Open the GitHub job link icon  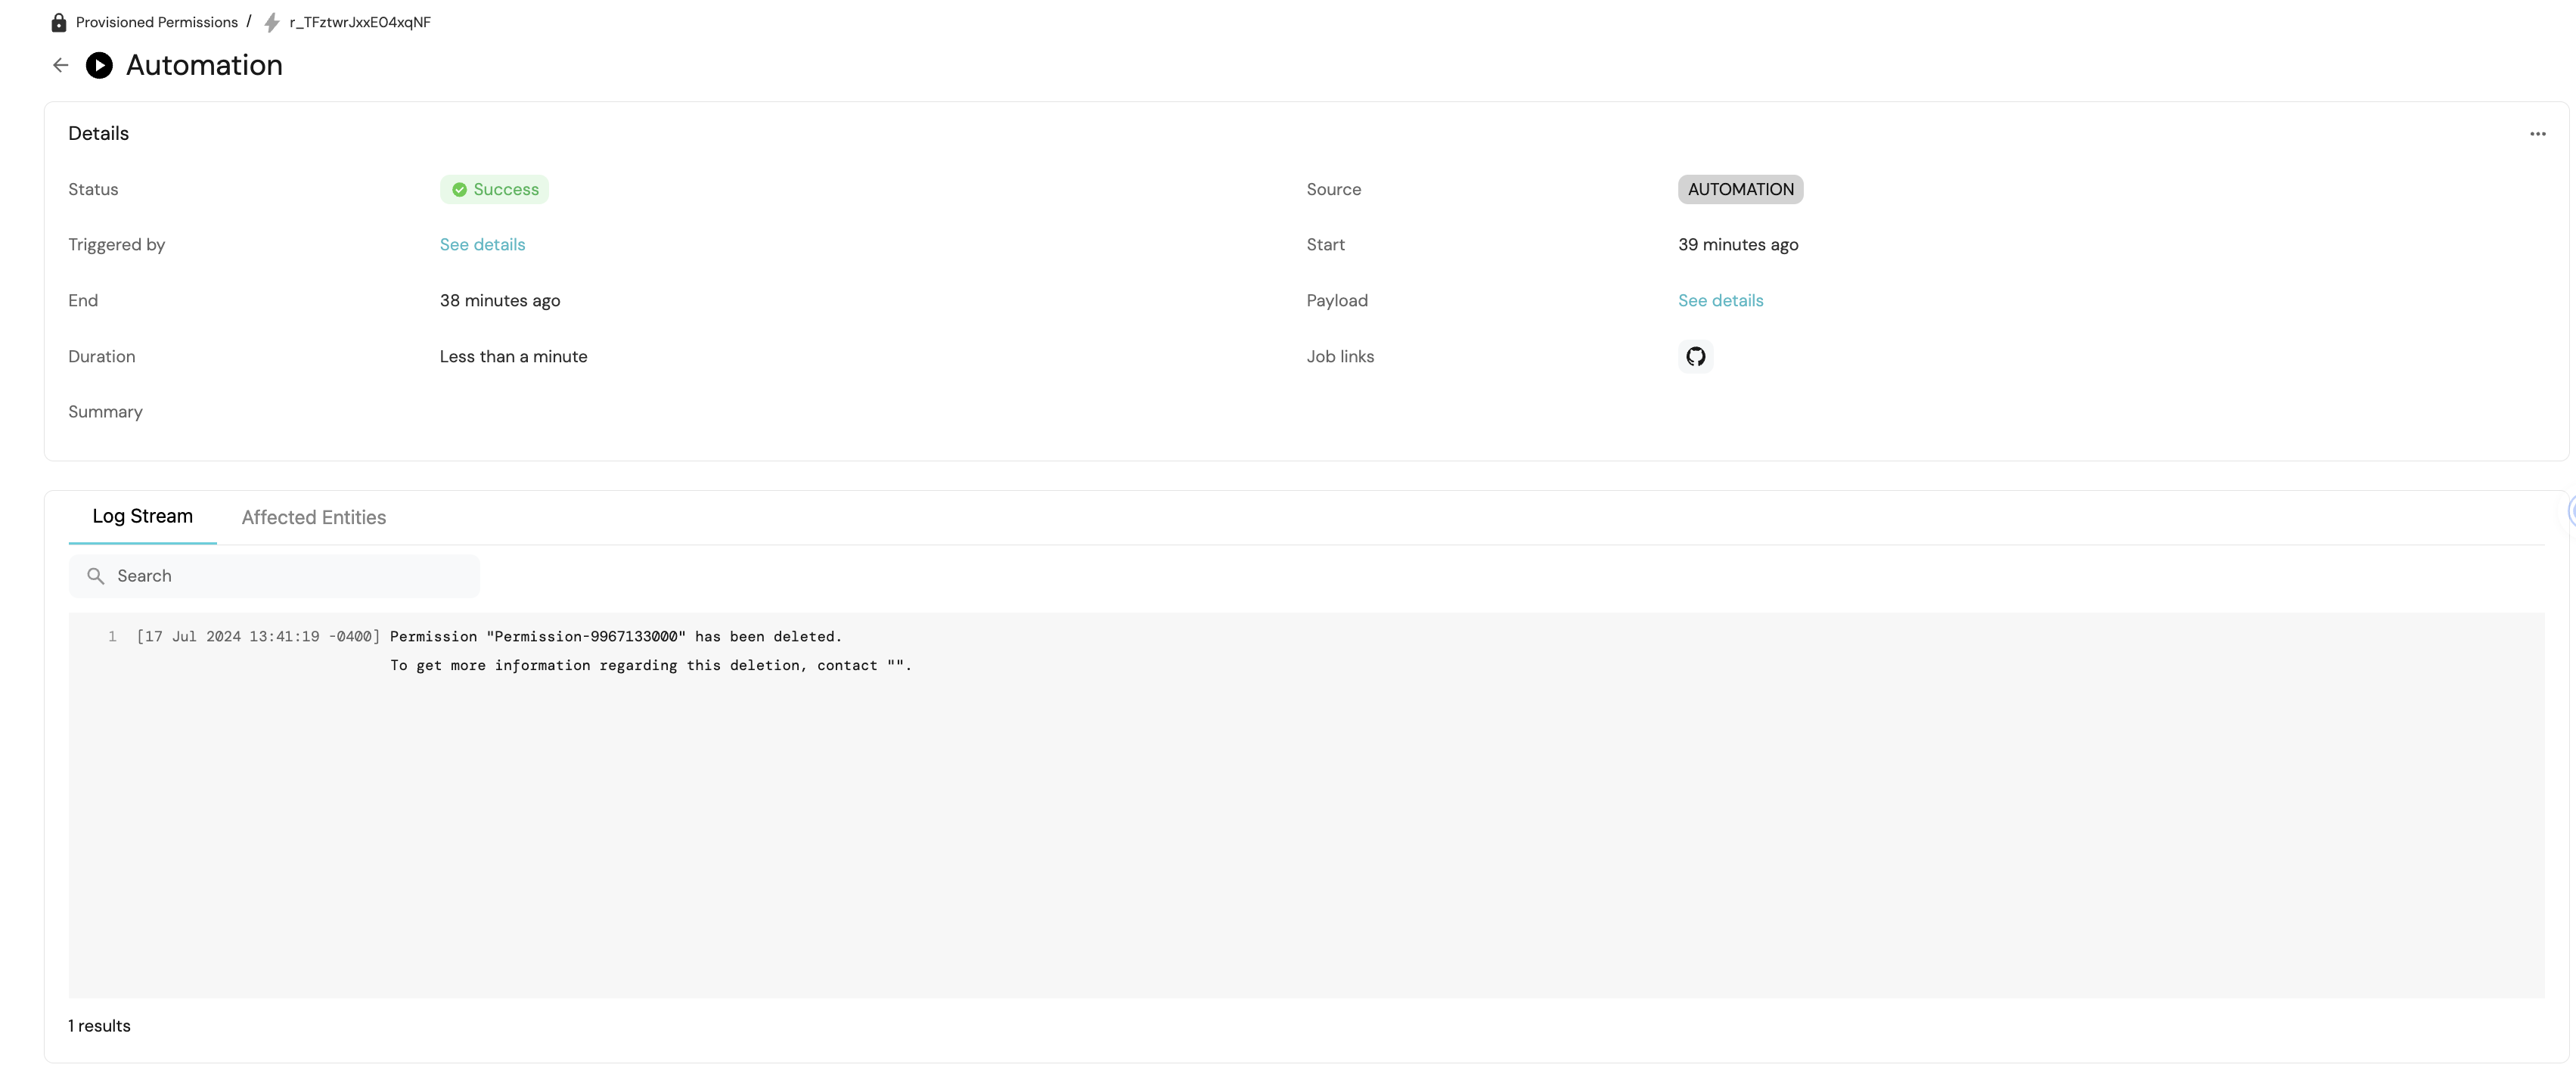coord(1695,356)
